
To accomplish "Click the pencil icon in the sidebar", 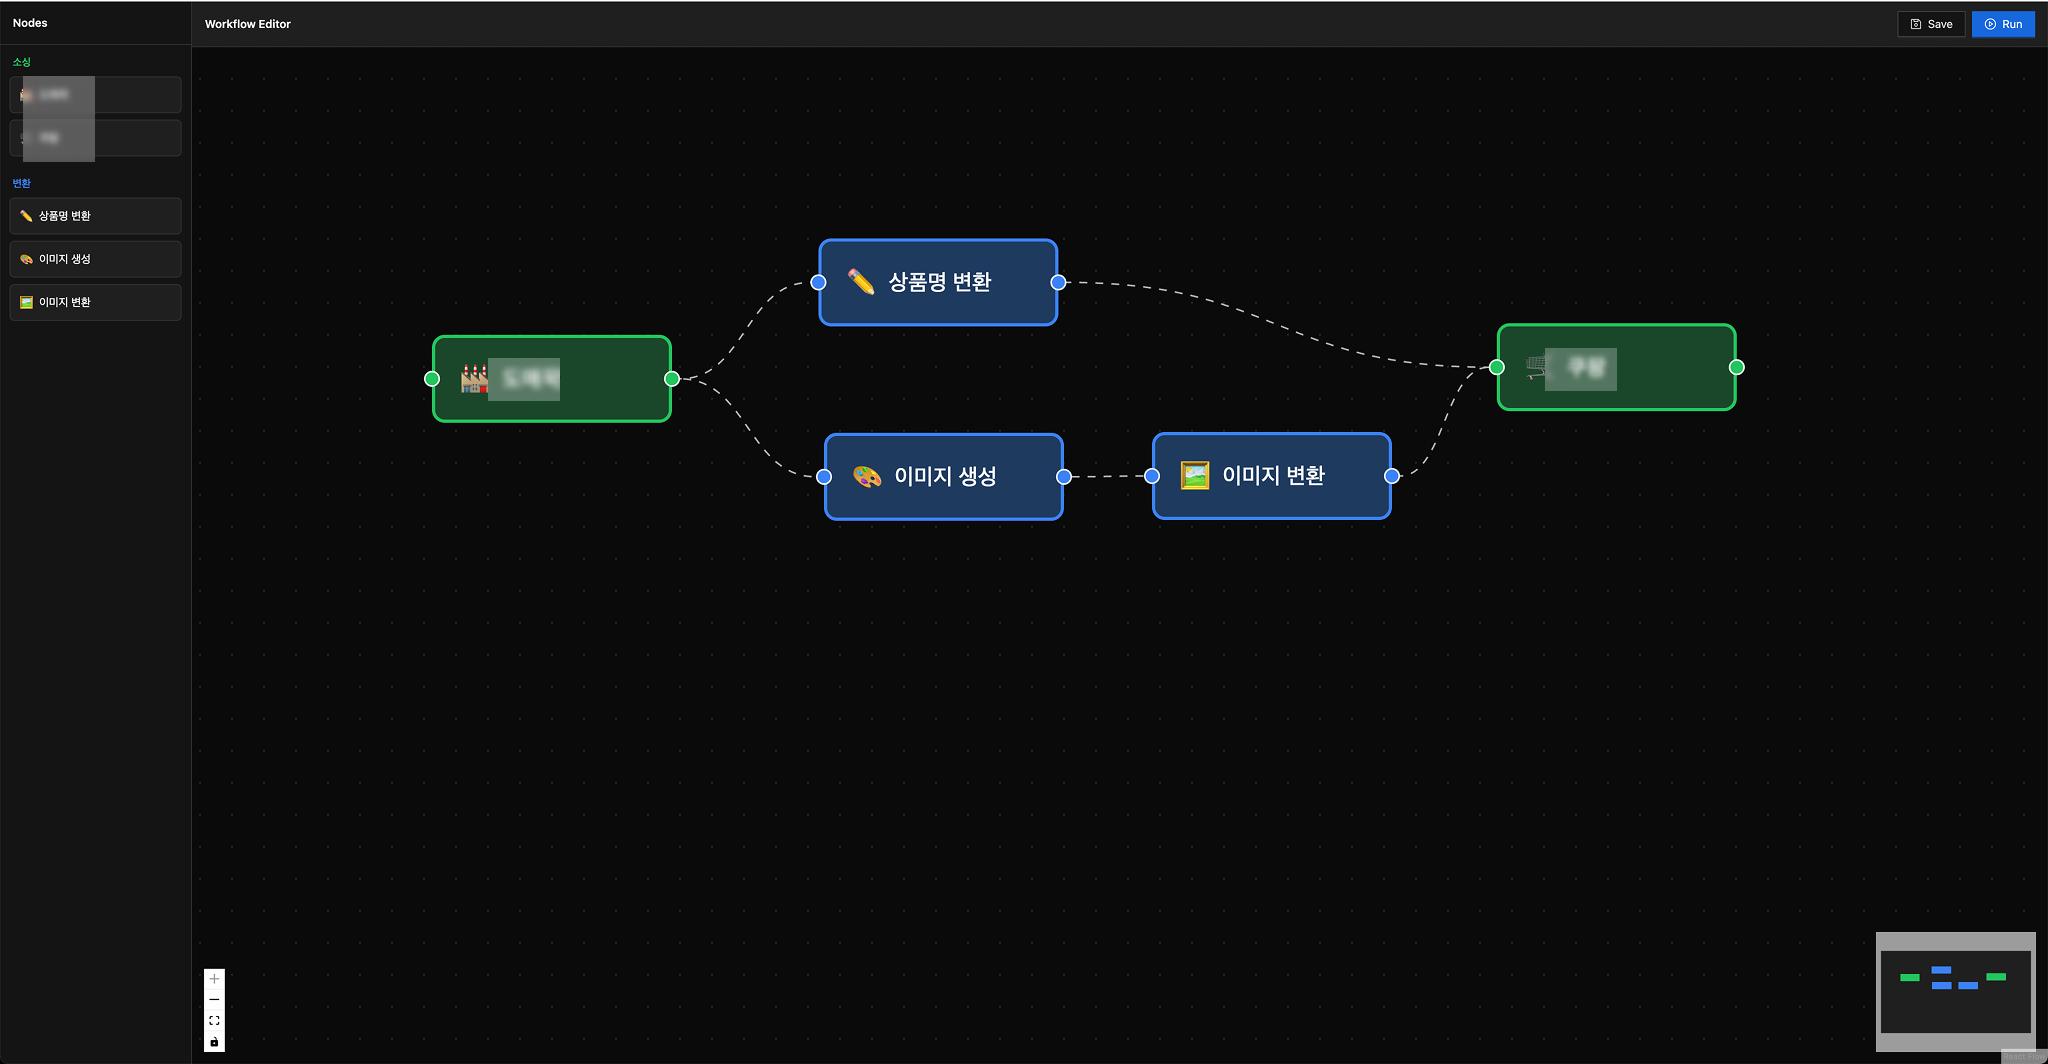I will [26, 216].
